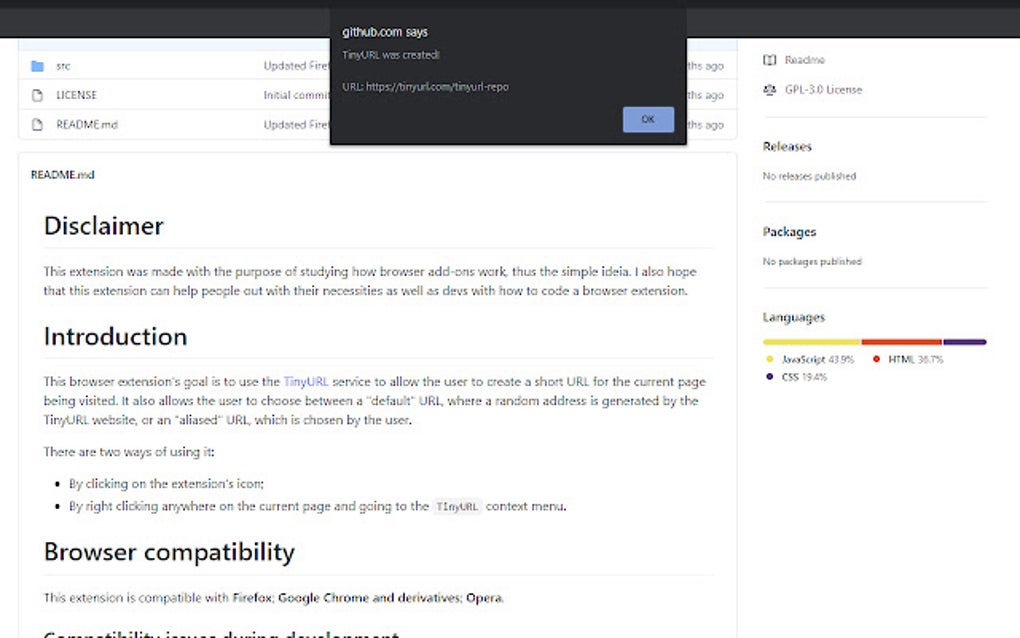Click the JavaScript segment of the language bar
The image size is (1020, 638).
tap(810, 340)
